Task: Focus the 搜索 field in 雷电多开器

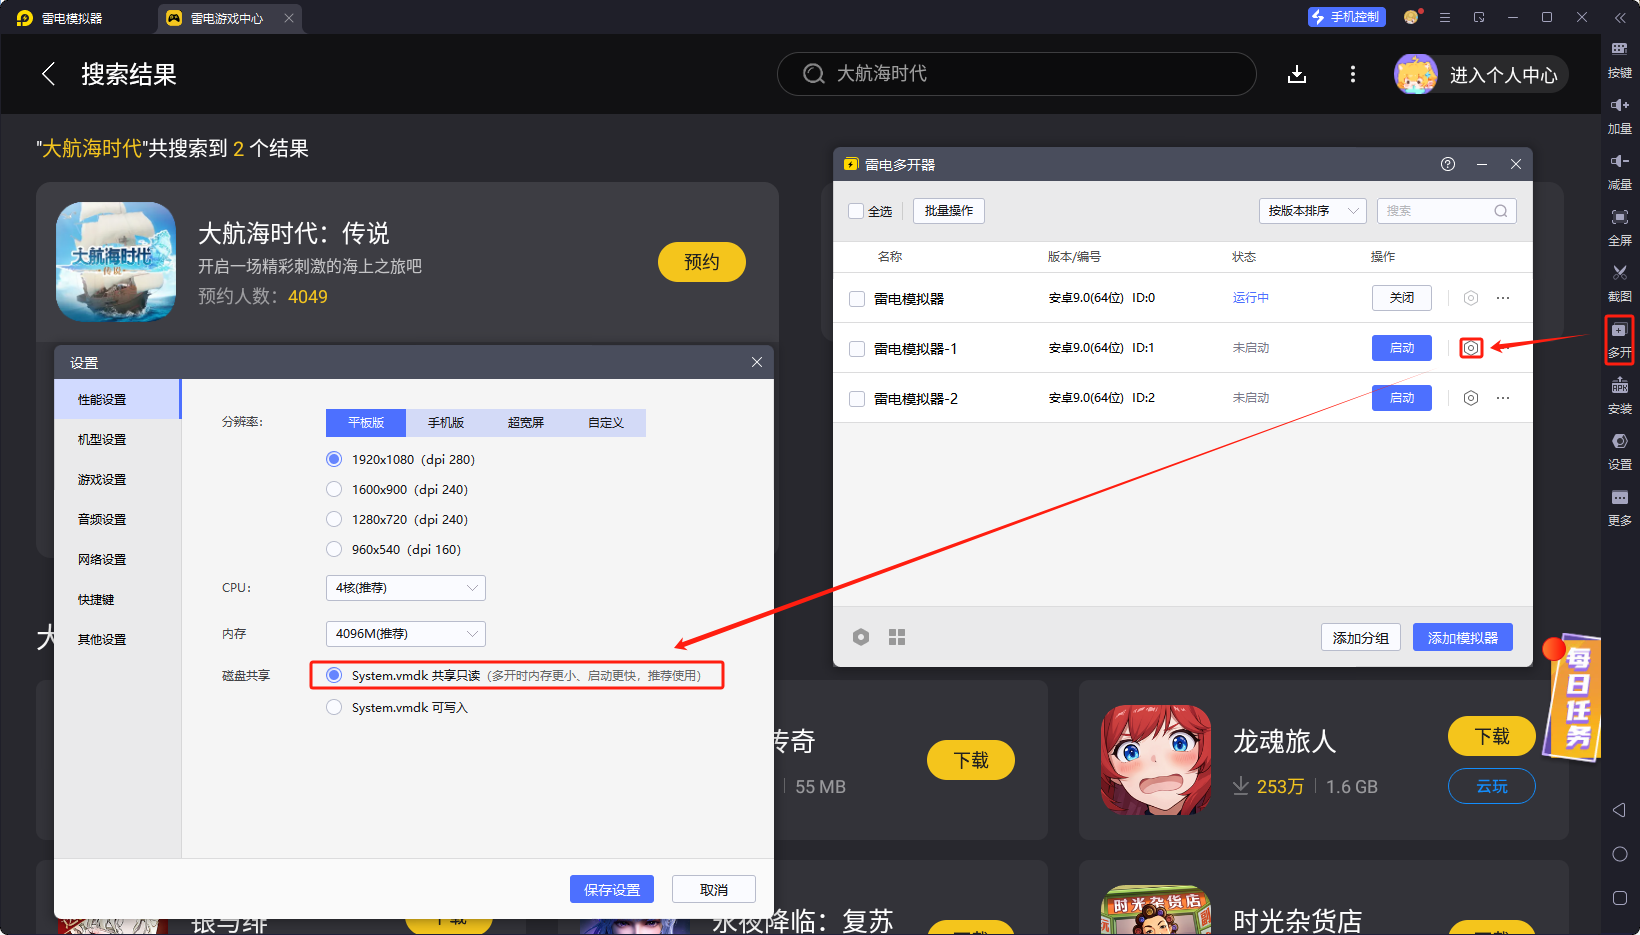Action: 1446,211
